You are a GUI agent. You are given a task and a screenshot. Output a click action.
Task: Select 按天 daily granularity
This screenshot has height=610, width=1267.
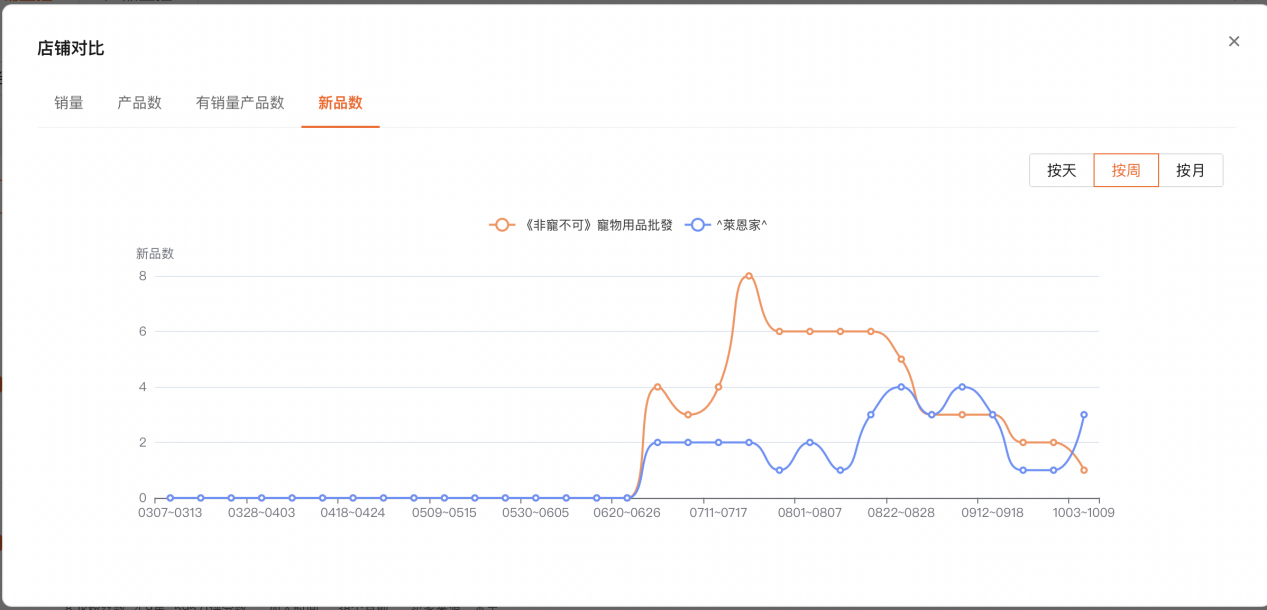1061,170
